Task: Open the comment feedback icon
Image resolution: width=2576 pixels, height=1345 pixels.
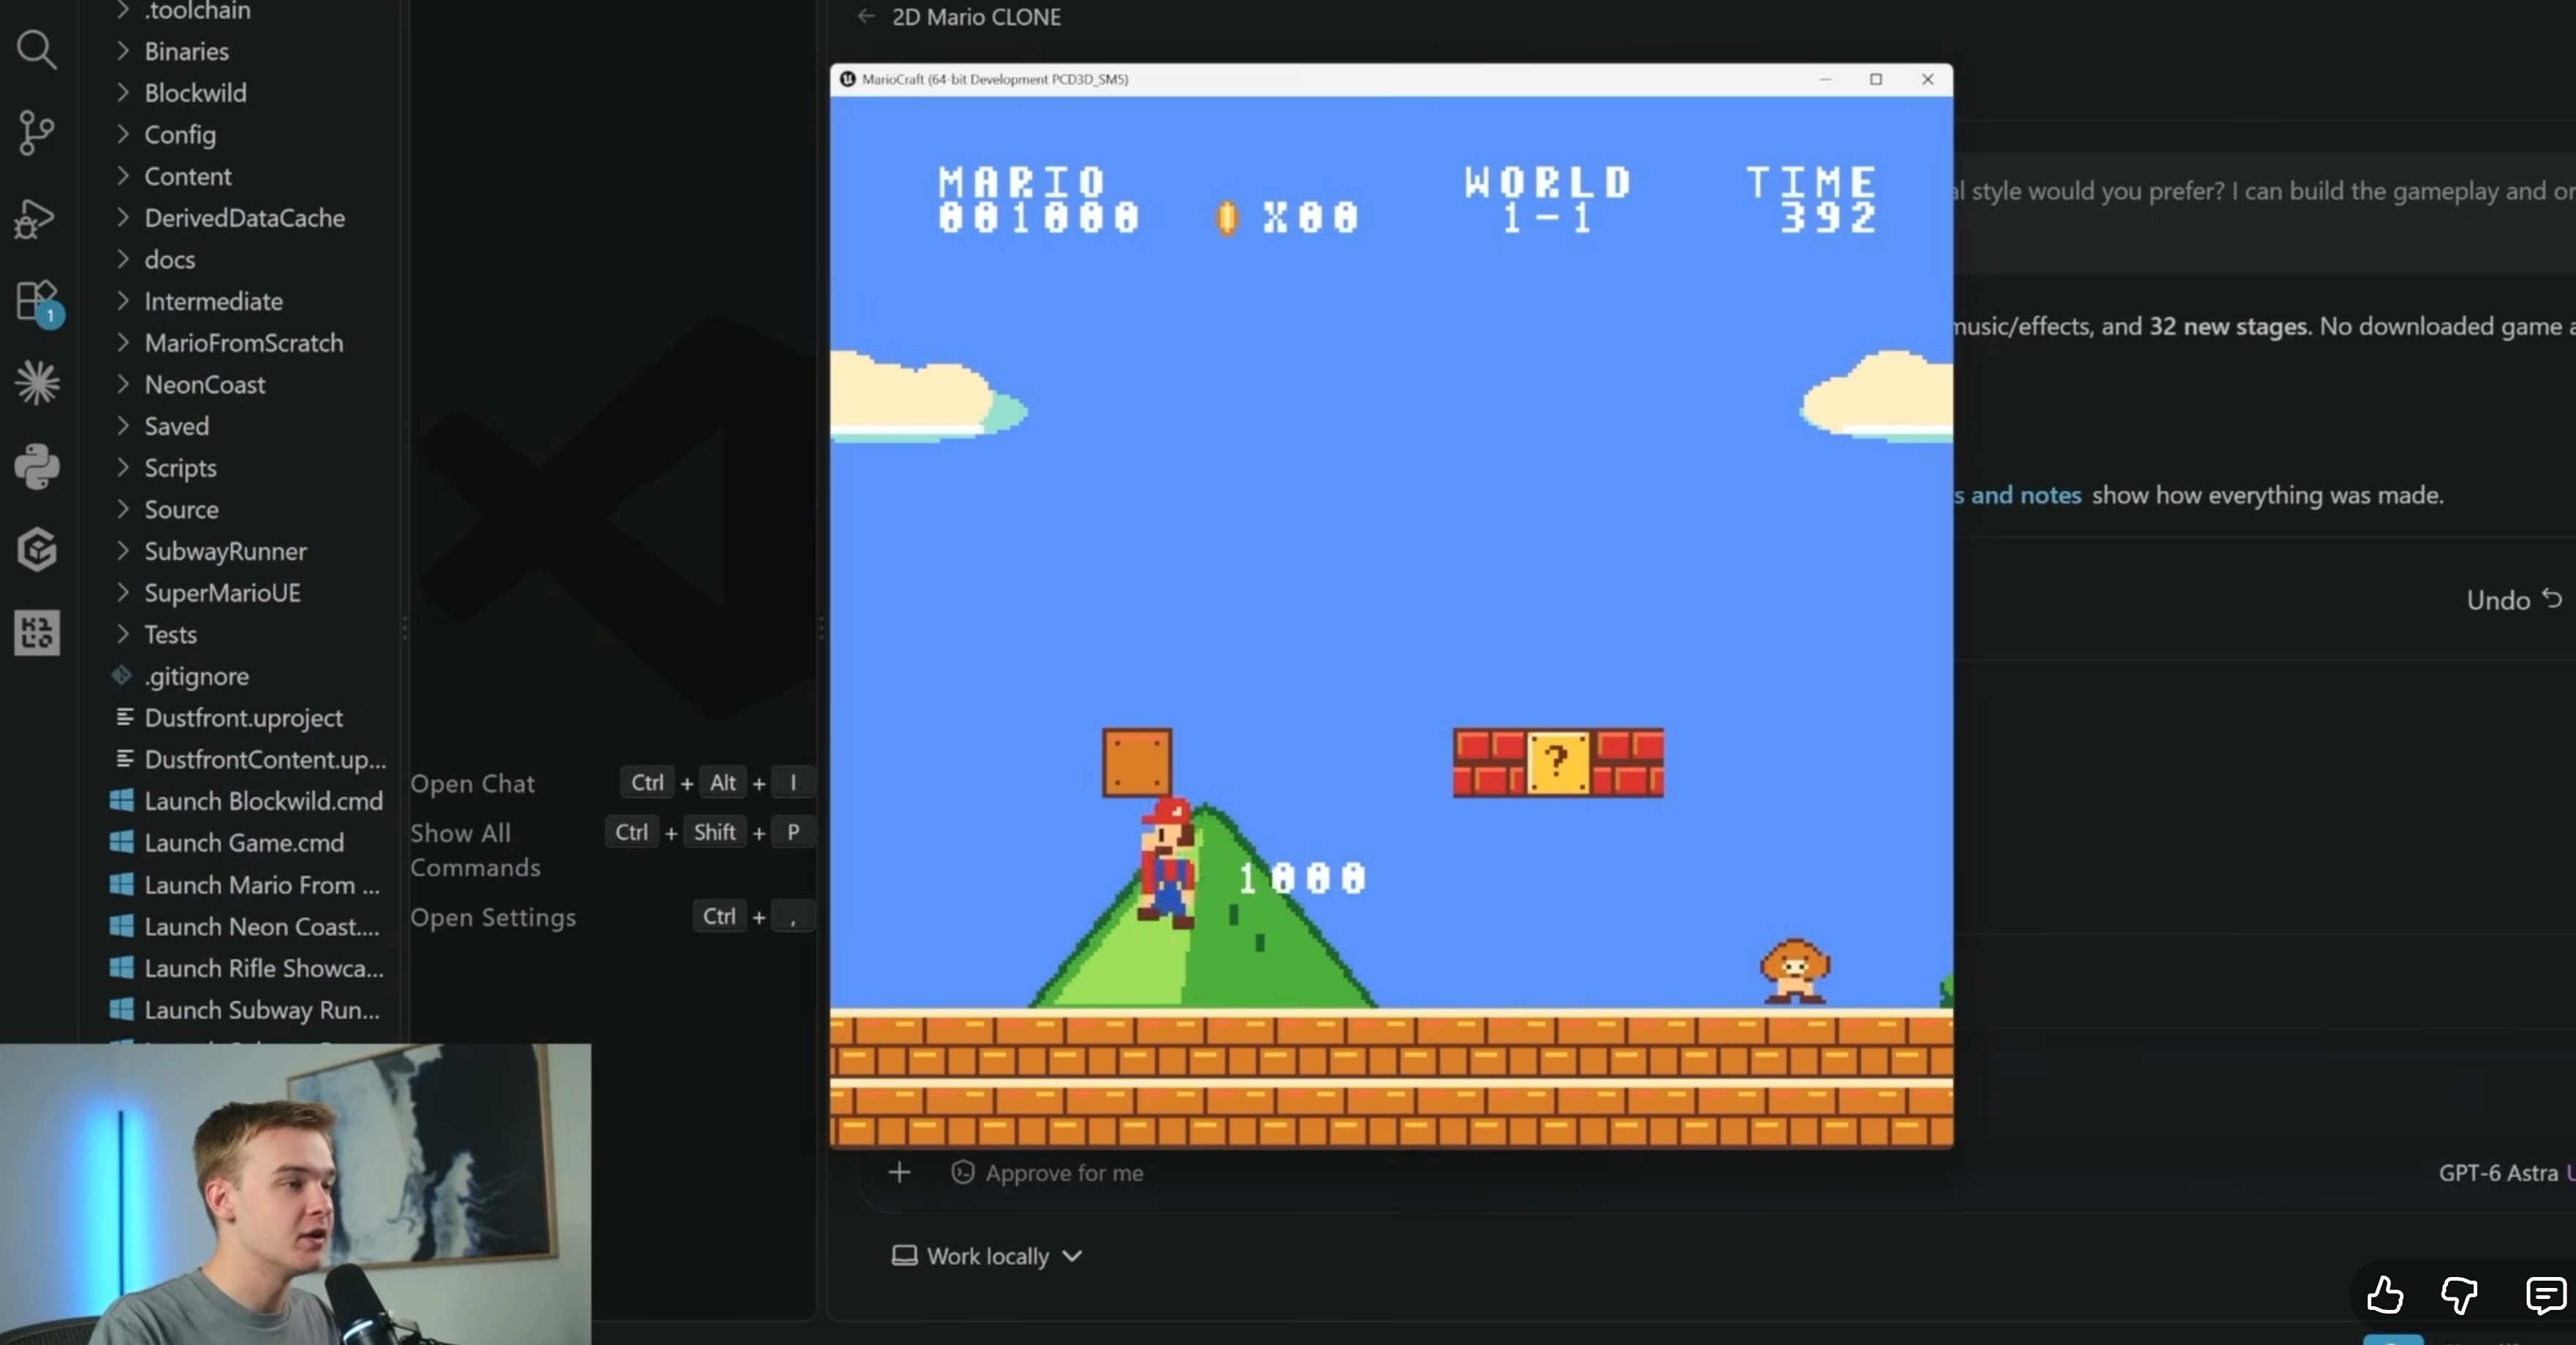Action: point(2545,1295)
